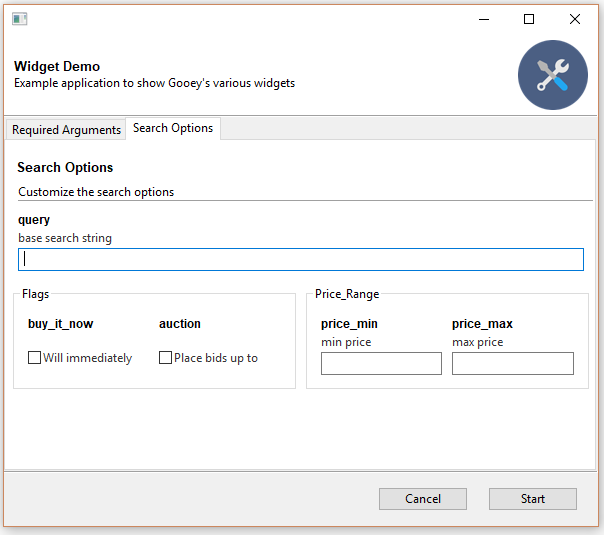Viewport: 604px width, 535px height.
Task: Click the Widget Demo header title
Action: (x=57, y=67)
